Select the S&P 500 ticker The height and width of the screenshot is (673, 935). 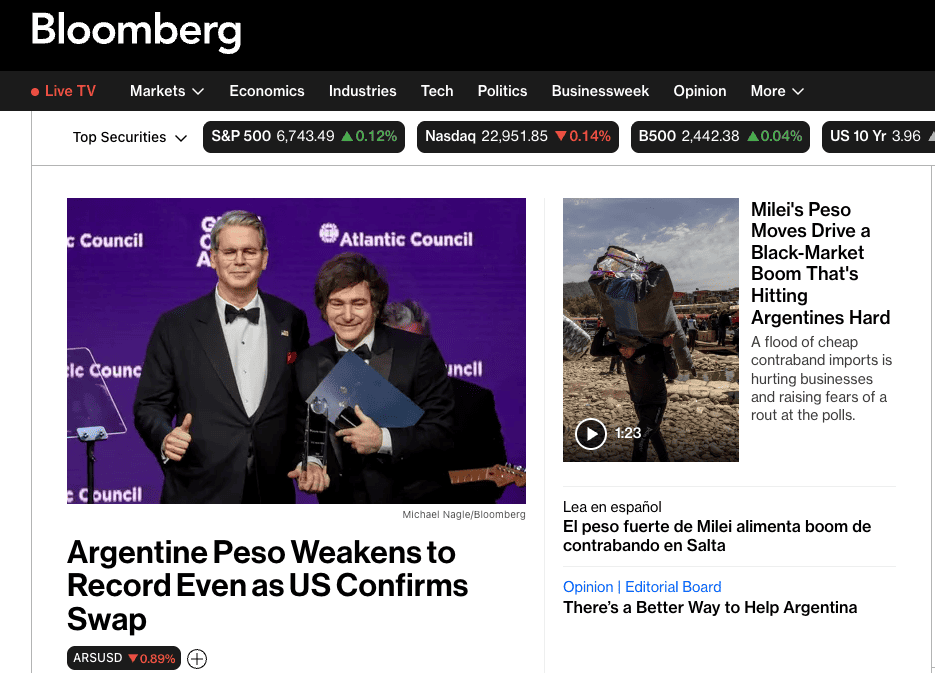tap(304, 137)
